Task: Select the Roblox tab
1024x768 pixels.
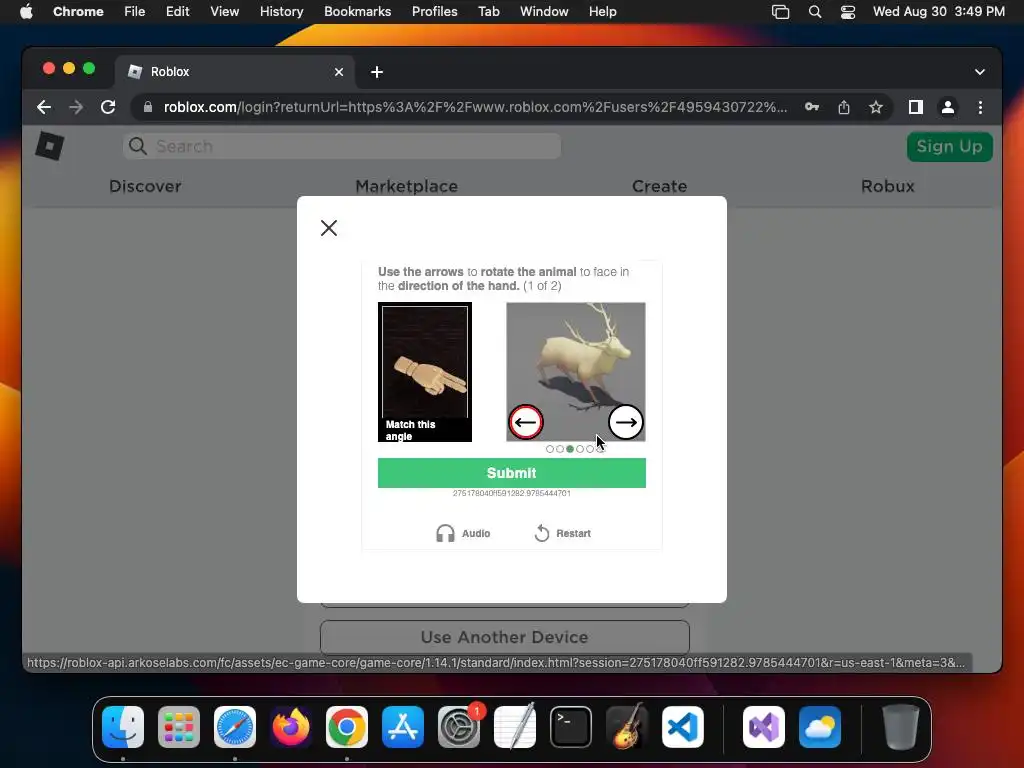Action: point(235,72)
